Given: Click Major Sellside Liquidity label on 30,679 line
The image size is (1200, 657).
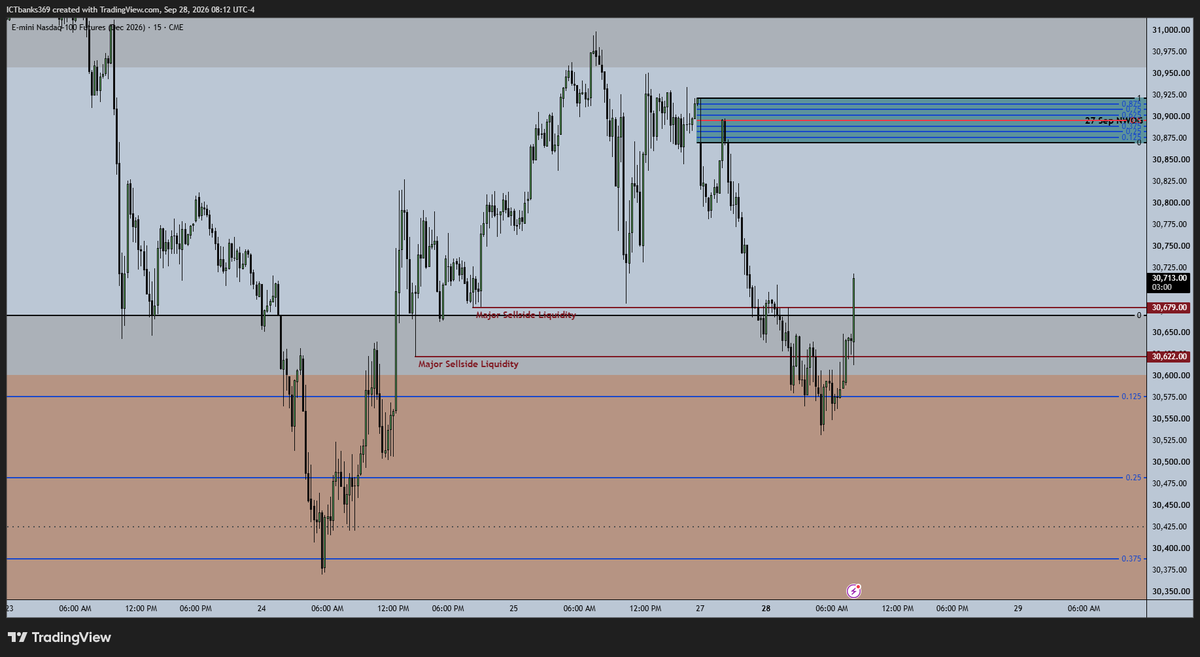Looking at the screenshot, I should click(x=525, y=314).
